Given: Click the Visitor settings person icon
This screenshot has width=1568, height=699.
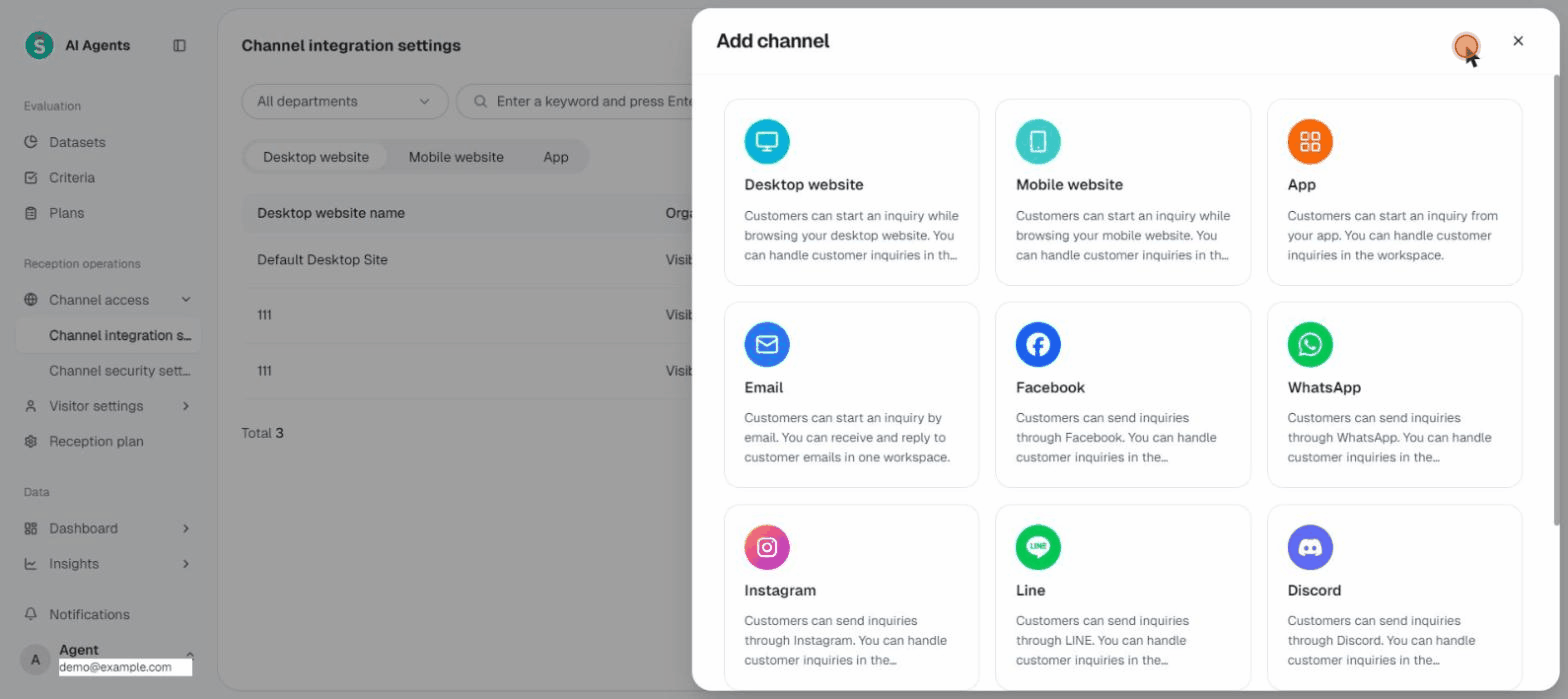Looking at the screenshot, I should point(31,406).
